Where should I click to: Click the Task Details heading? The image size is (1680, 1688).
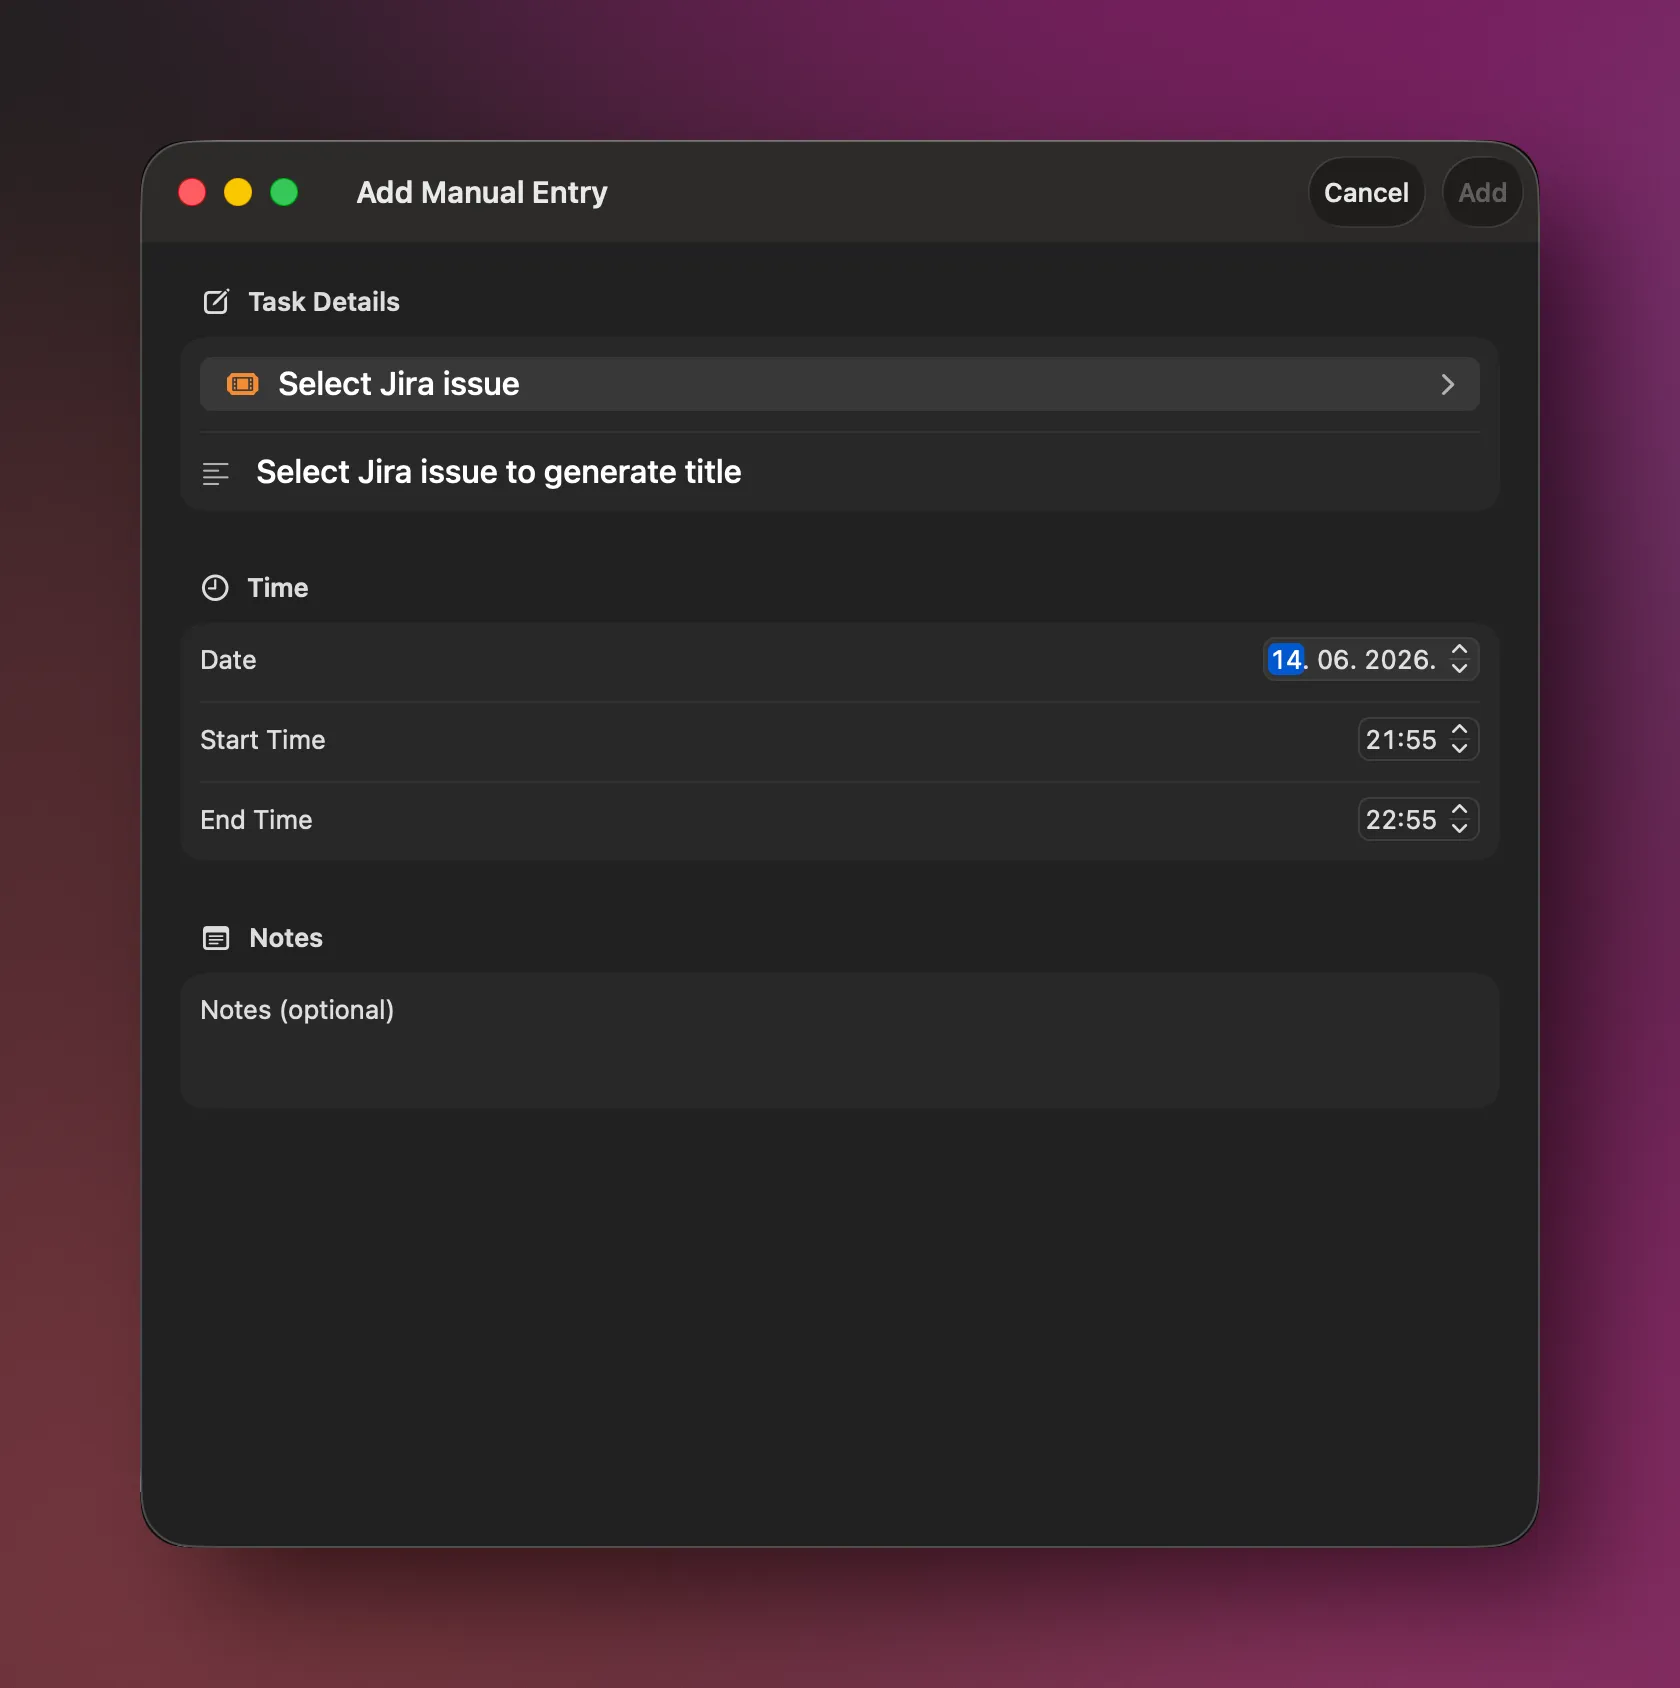click(x=324, y=302)
